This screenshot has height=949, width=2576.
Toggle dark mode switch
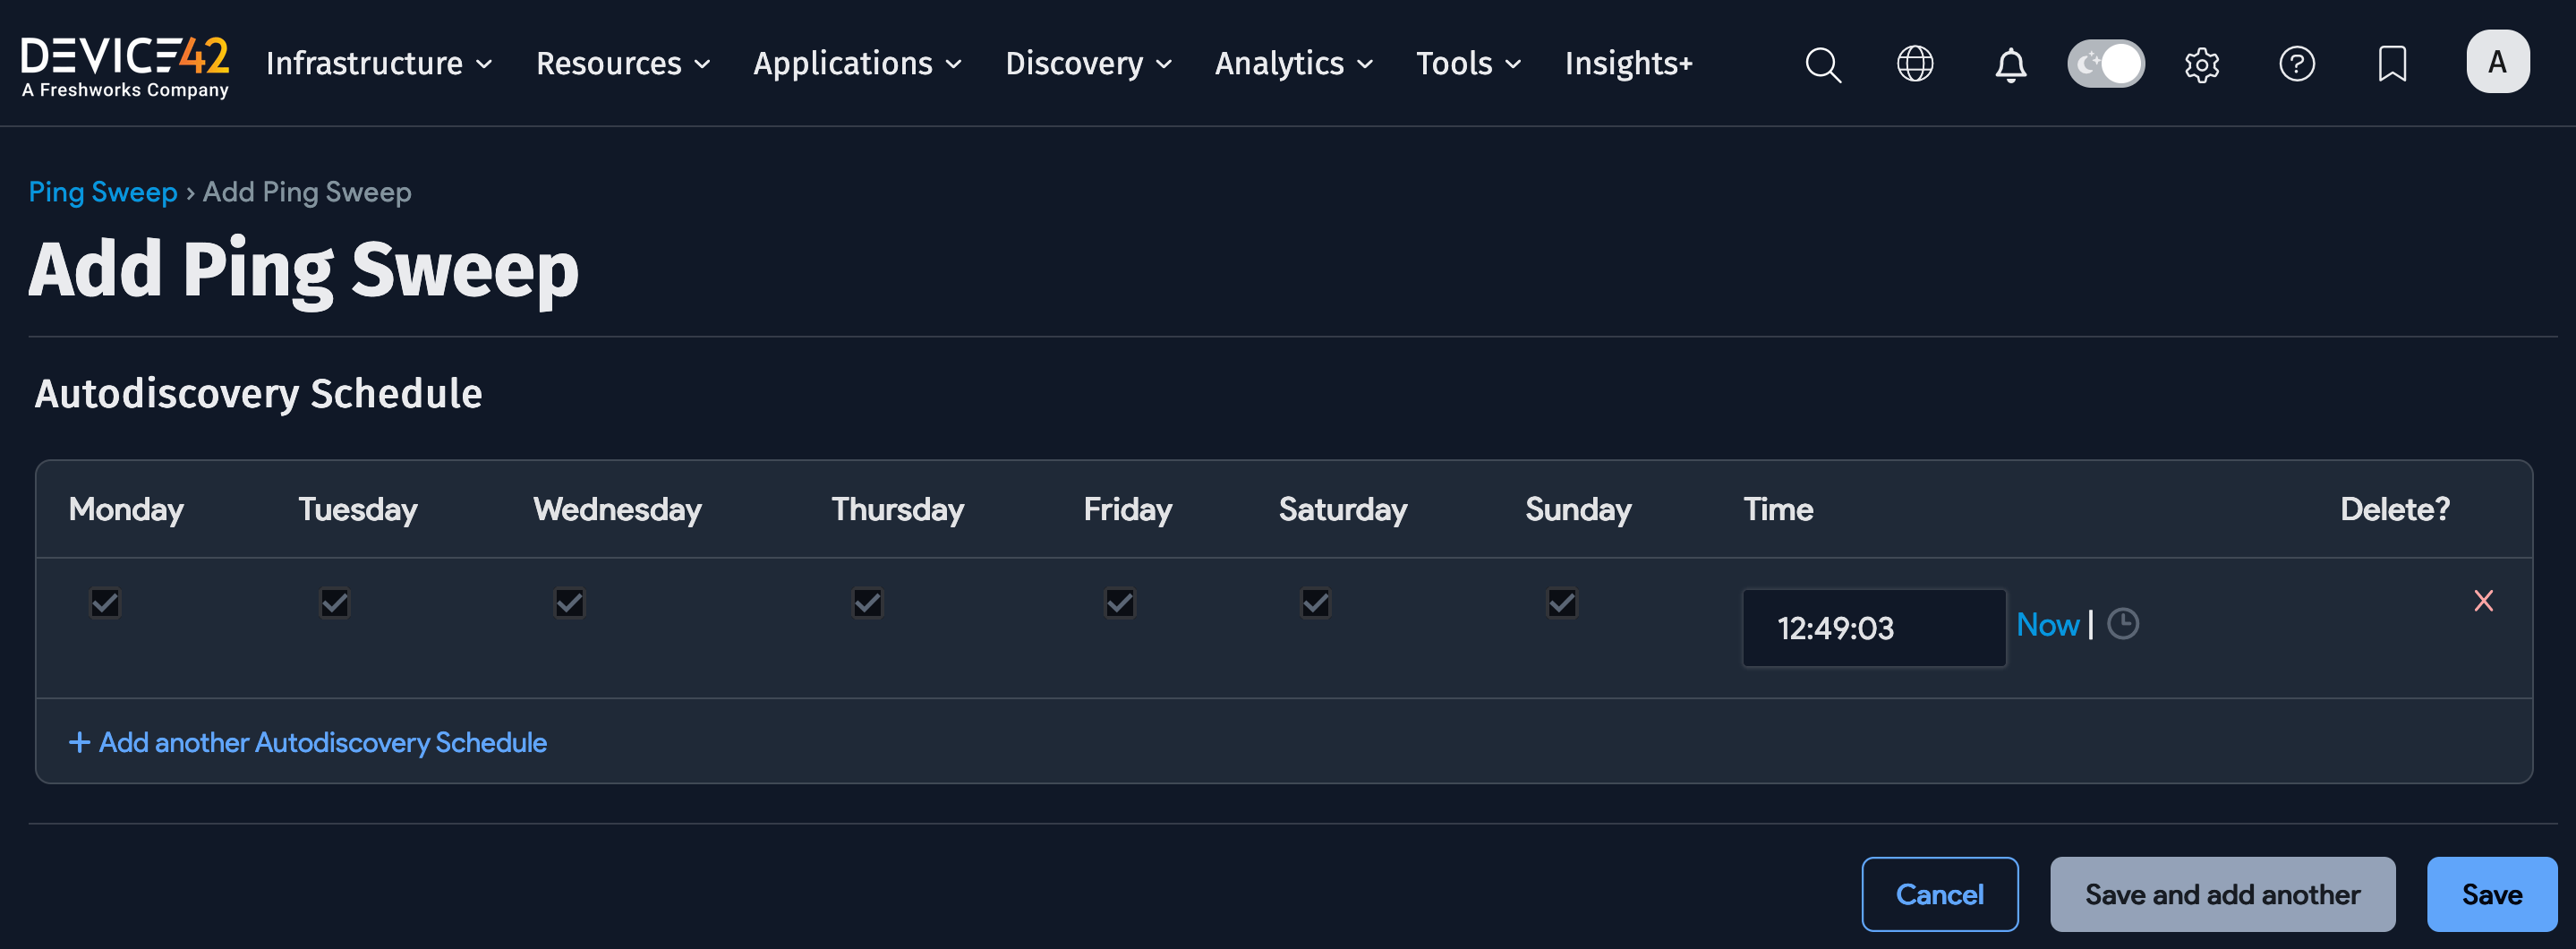[x=2105, y=63]
